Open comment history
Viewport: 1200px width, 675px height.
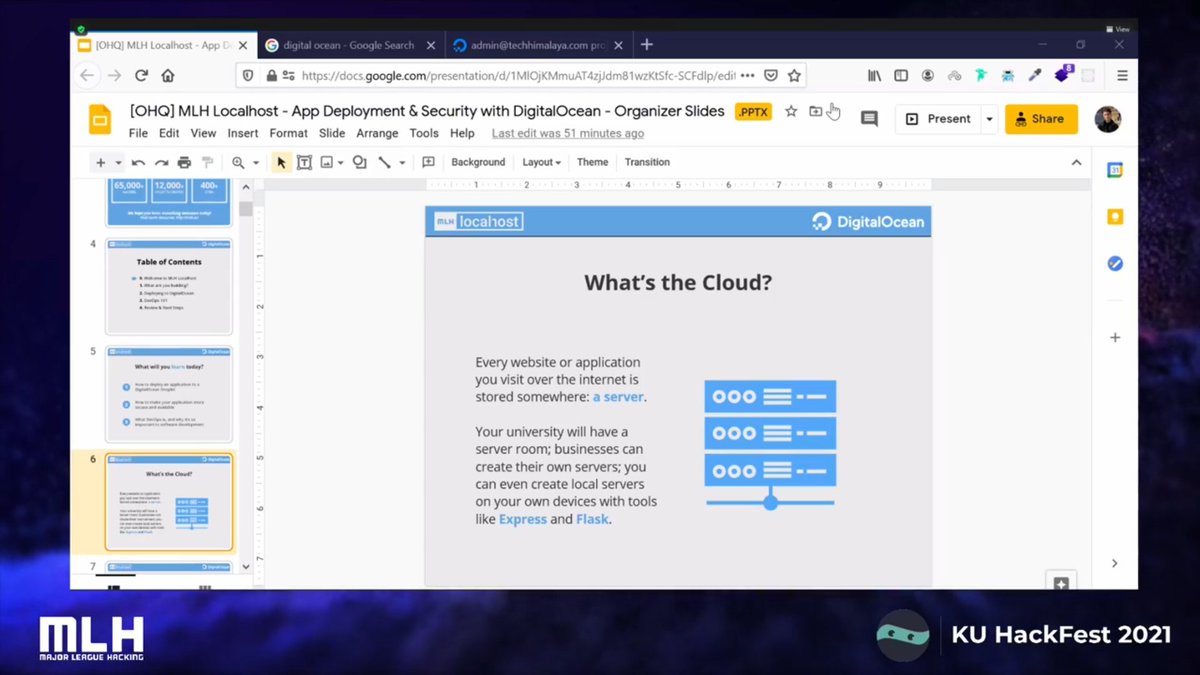[x=869, y=118]
